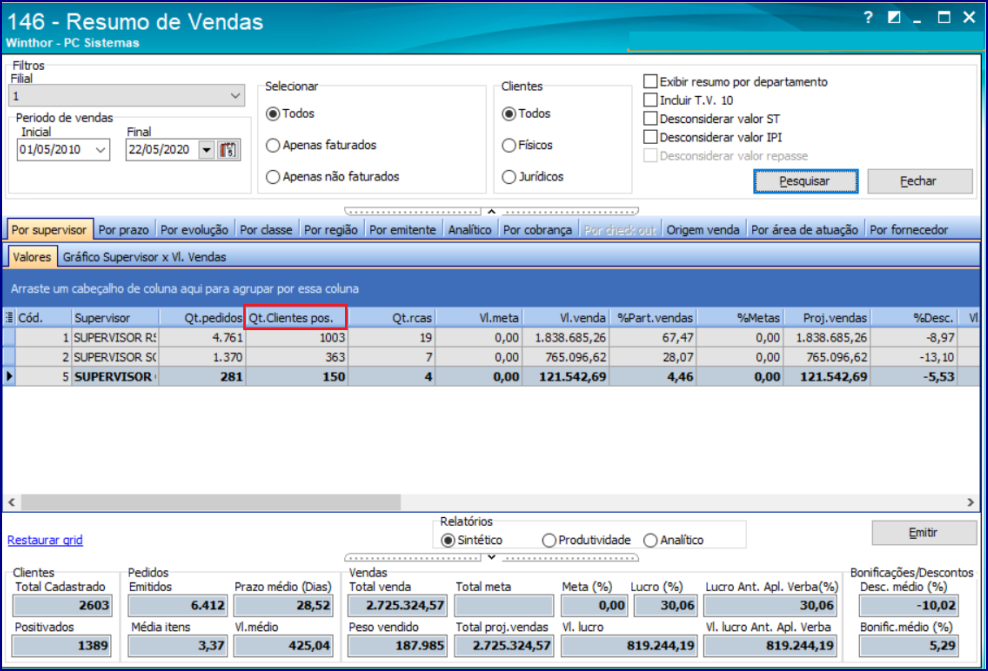Click the grid column selector icon
Image resolution: width=988 pixels, height=671 pixels.
(x=9, y=318)
